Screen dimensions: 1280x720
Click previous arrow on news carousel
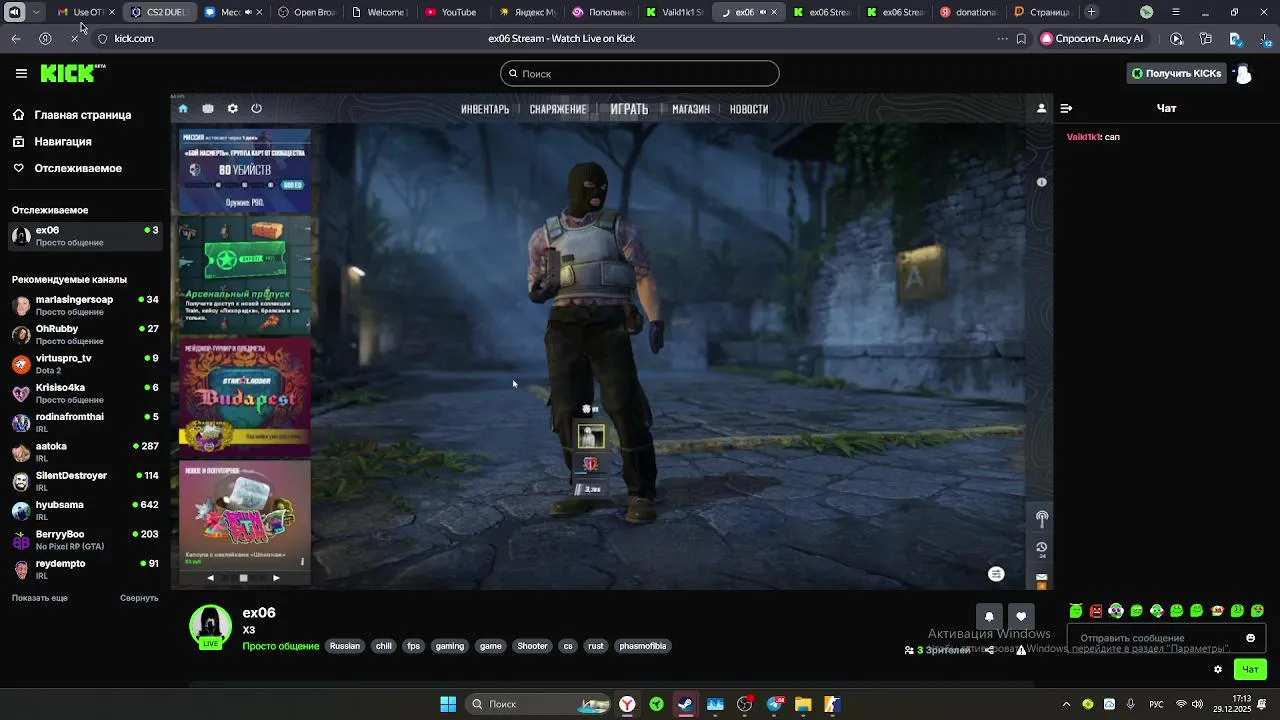click(x=210, y=577)
